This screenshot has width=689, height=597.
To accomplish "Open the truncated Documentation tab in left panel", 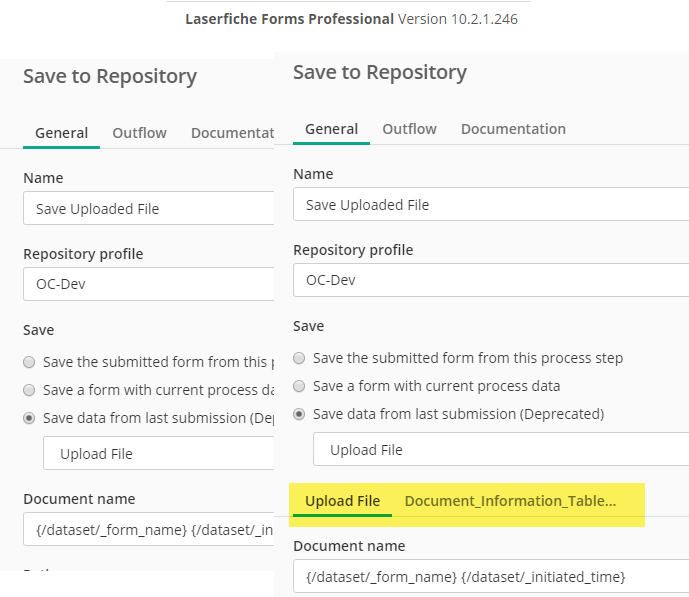I will click(232, 133).
